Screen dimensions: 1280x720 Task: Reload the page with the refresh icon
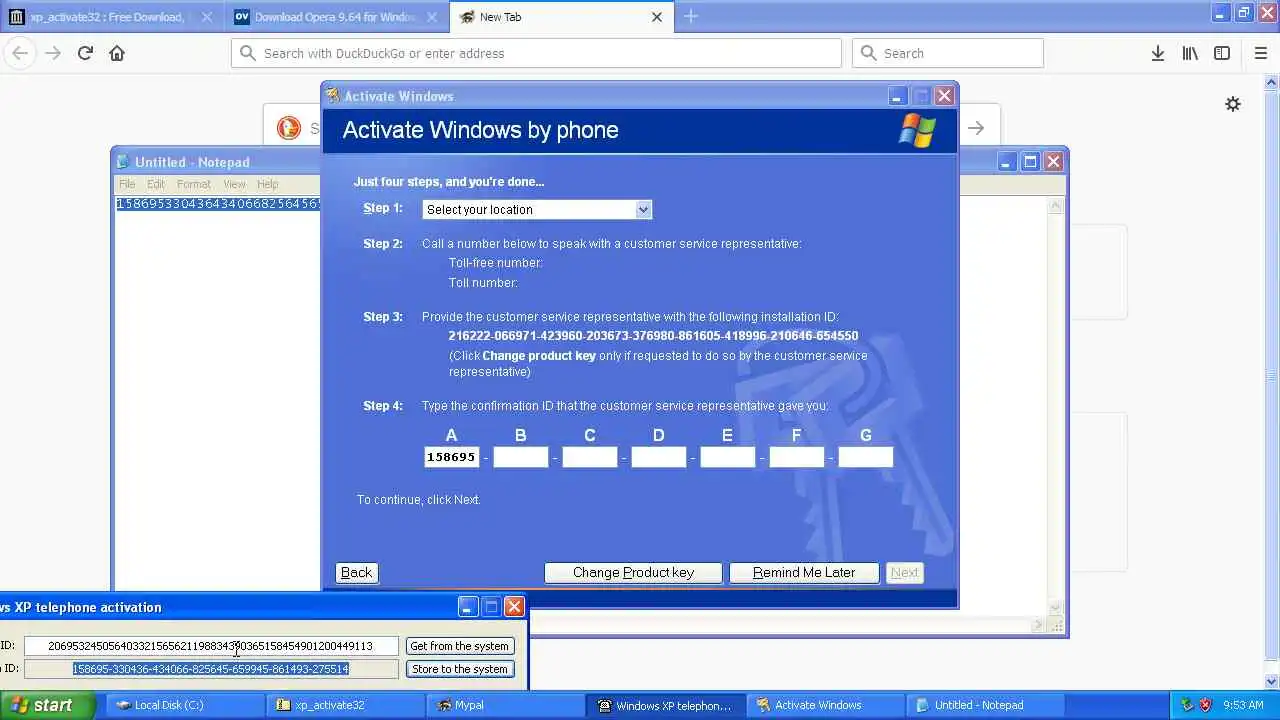85,53
